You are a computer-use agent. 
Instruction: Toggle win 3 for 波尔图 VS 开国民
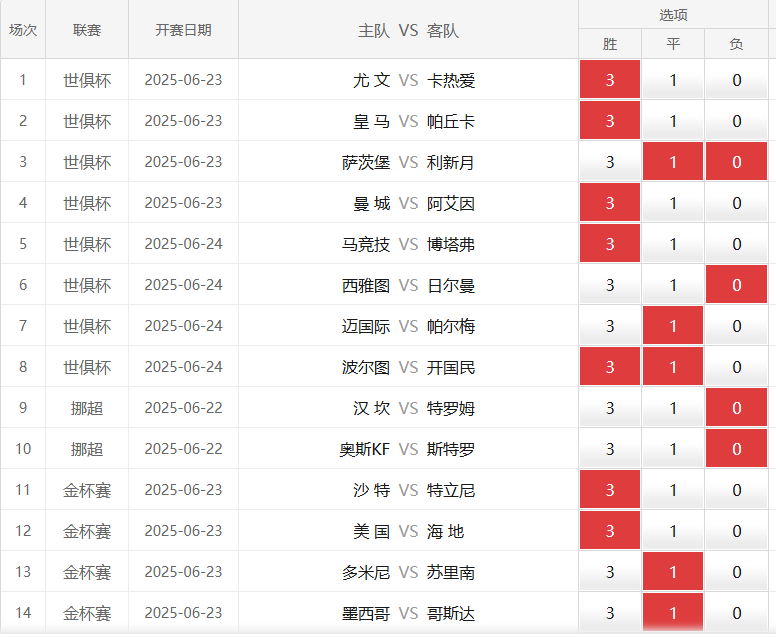click(x=610, y=367)
